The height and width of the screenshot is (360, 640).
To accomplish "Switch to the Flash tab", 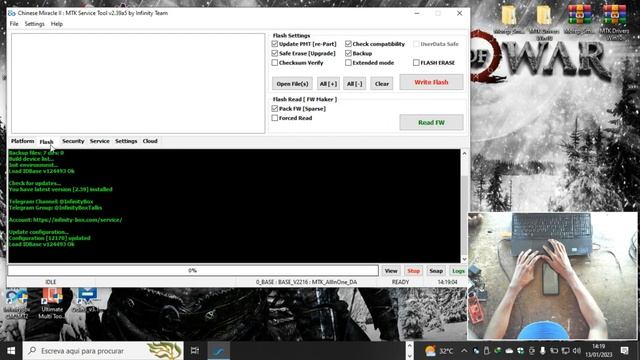I will pos(46,142).
